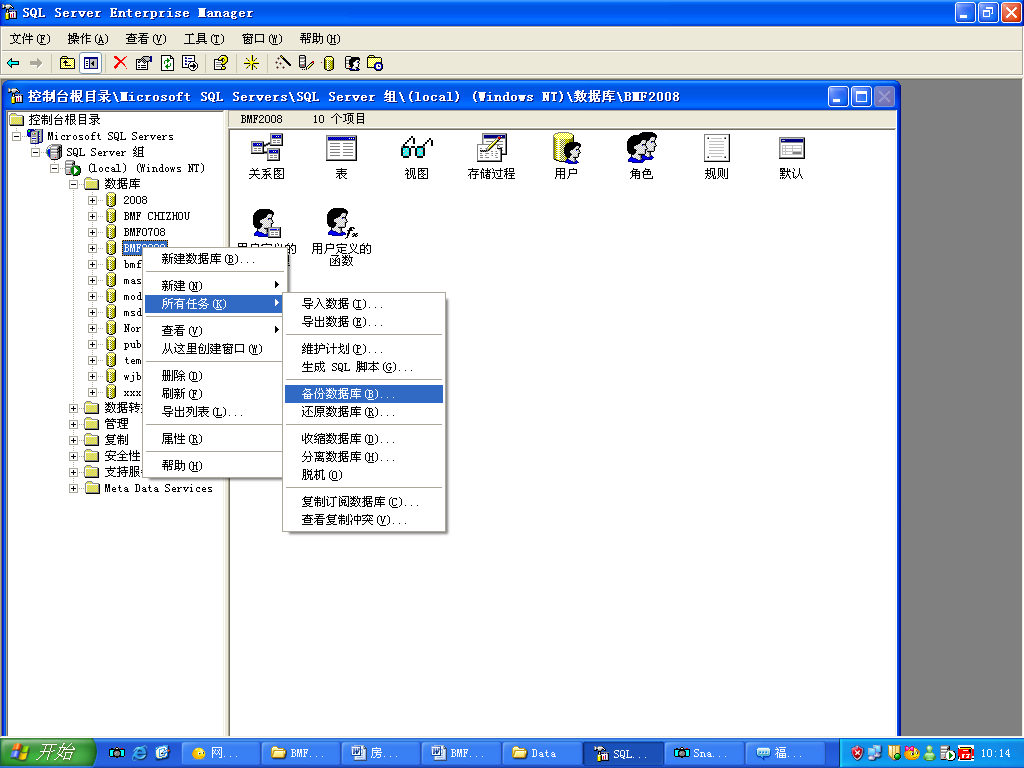Click the 开始 Start button
Viewport: 1024px width, 768px height.
pyautogui.click(x=47, y=753)
